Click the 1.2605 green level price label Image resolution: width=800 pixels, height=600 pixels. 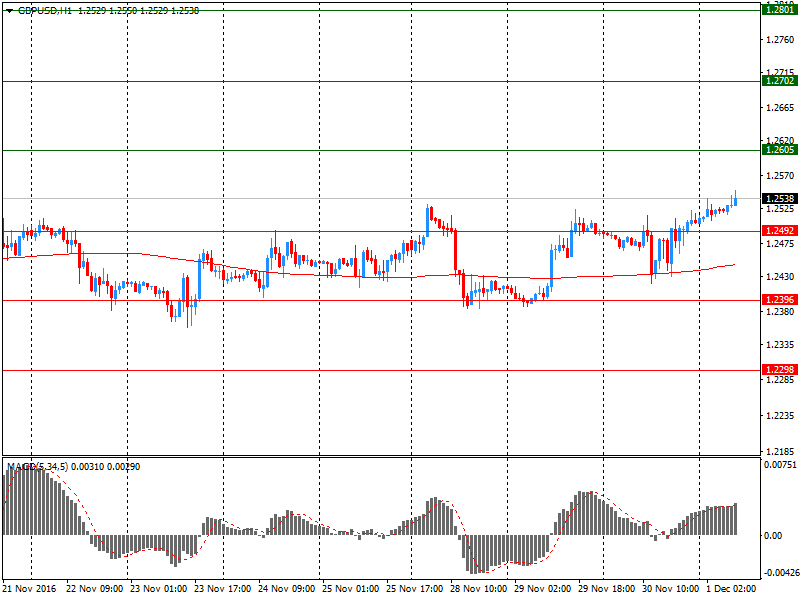780,149
